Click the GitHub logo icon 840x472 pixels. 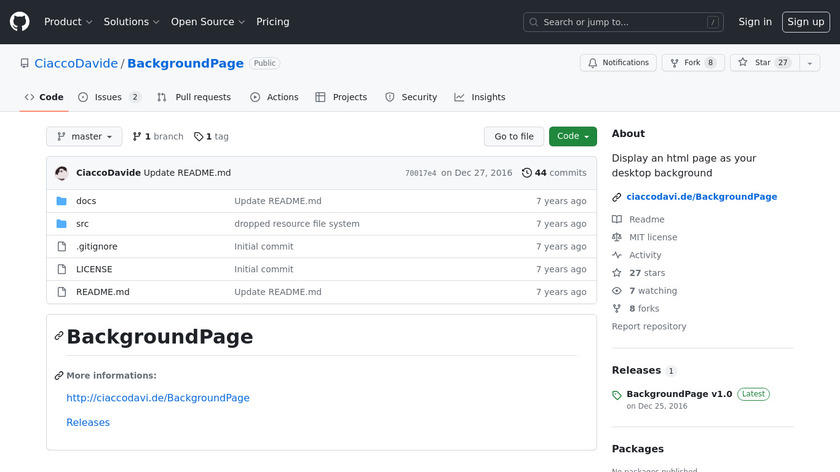[x=20, y=21]
